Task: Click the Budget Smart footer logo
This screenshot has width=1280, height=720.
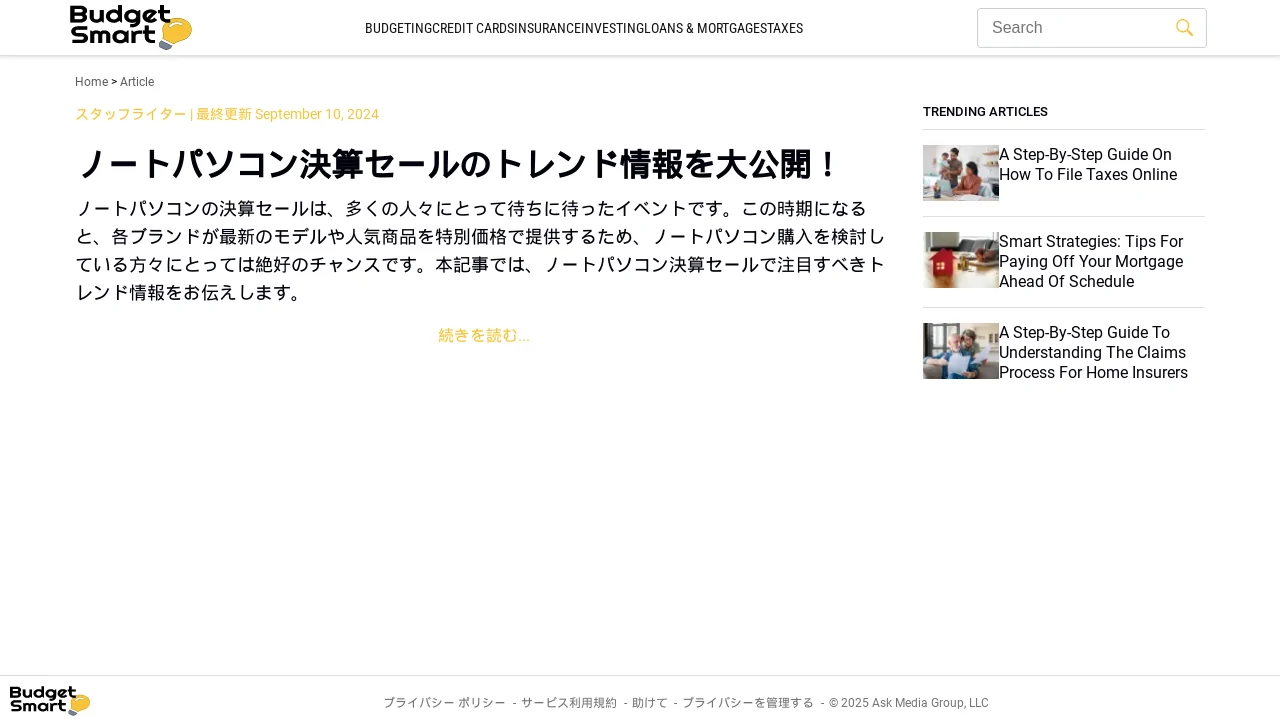Action: pos(50,700)
